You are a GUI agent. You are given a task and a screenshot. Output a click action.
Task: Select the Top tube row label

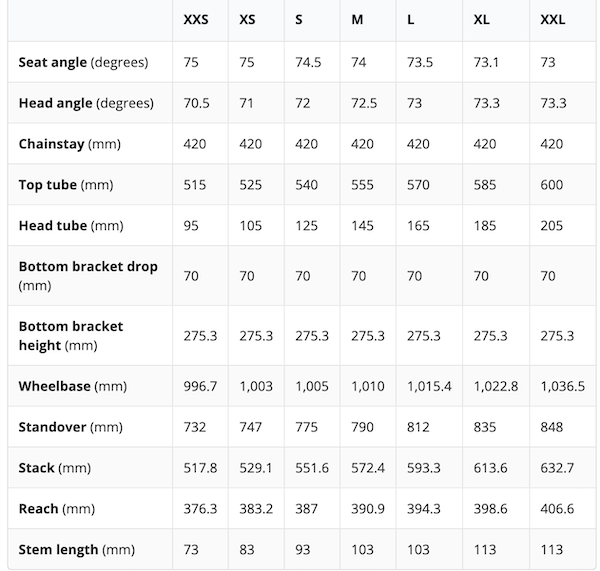(66, 185)
